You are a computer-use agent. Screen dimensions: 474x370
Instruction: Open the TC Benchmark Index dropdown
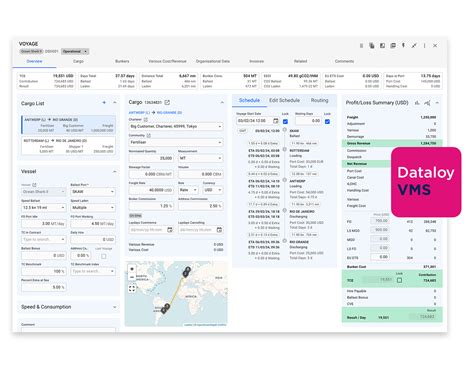pyautogui.click(x=93, y=271)
